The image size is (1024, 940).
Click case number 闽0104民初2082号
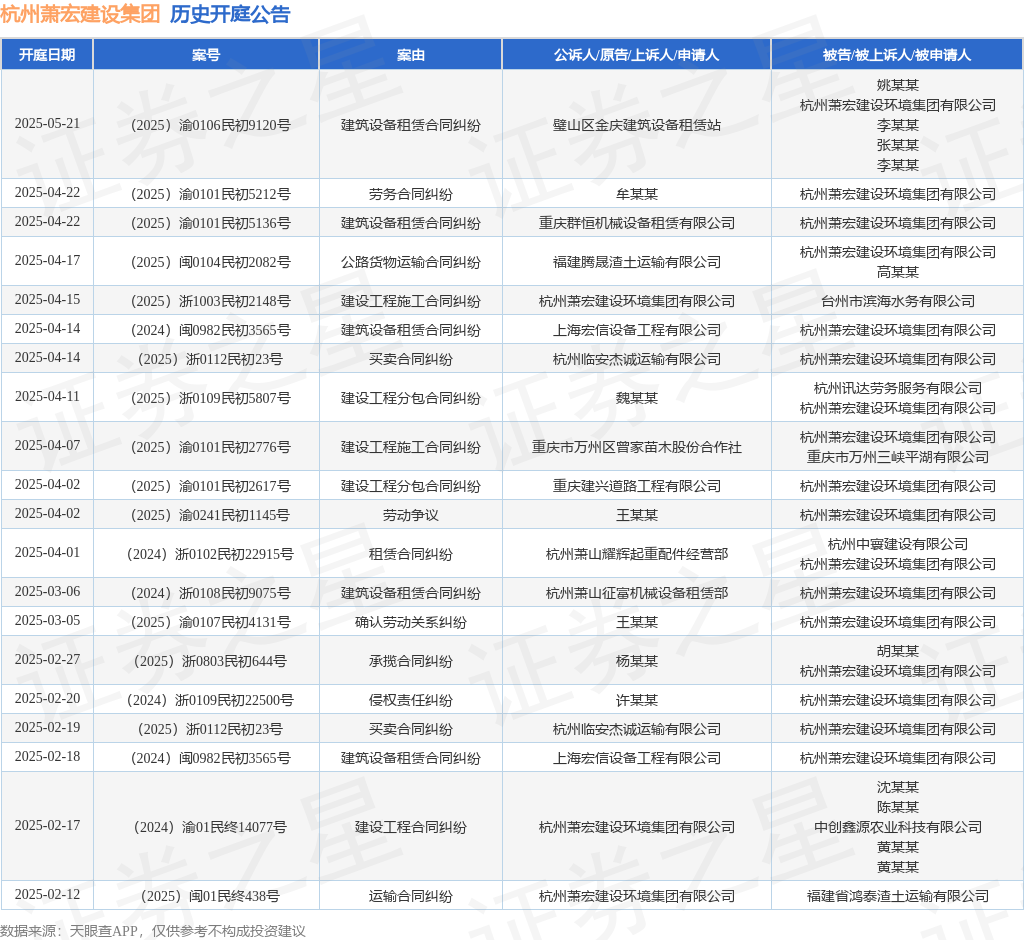click(210, 262)
